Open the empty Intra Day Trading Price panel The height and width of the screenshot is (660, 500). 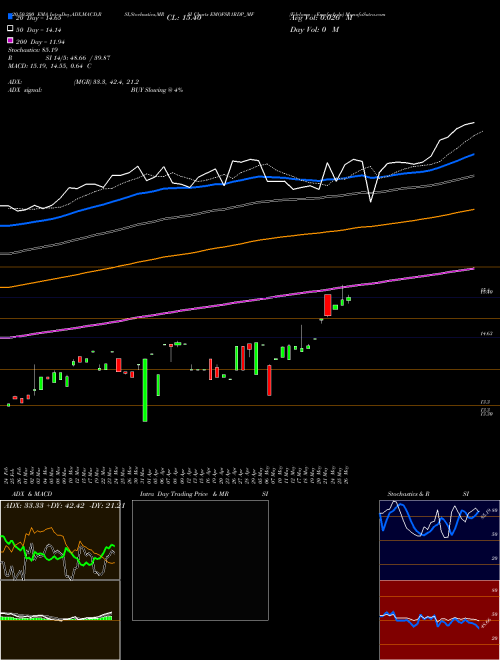pos(200,560)
